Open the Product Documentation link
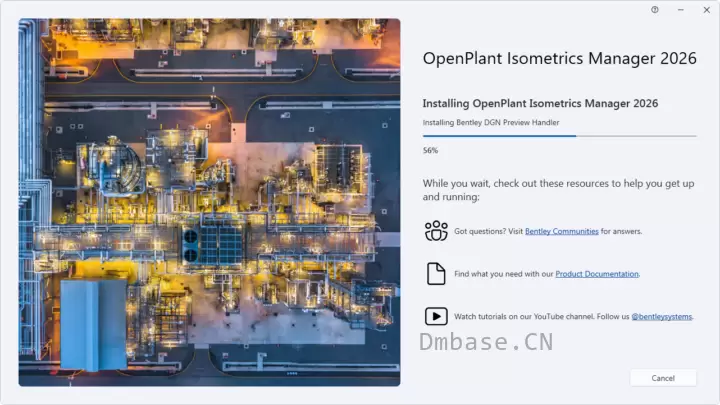 597,274
